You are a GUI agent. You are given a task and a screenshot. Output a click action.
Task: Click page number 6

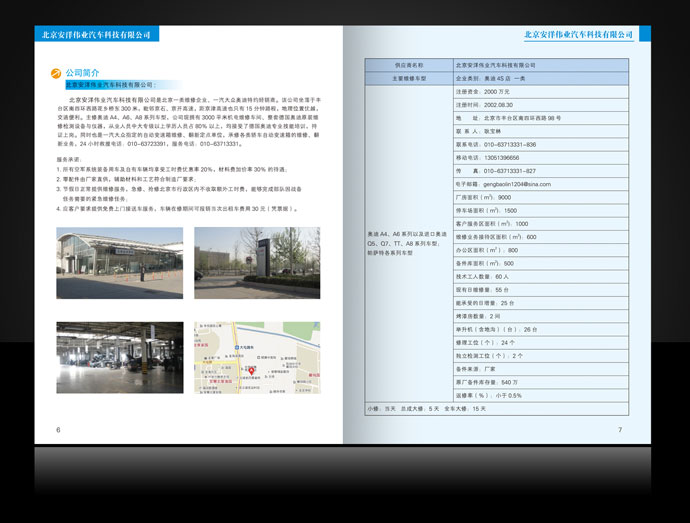[58, 430]
